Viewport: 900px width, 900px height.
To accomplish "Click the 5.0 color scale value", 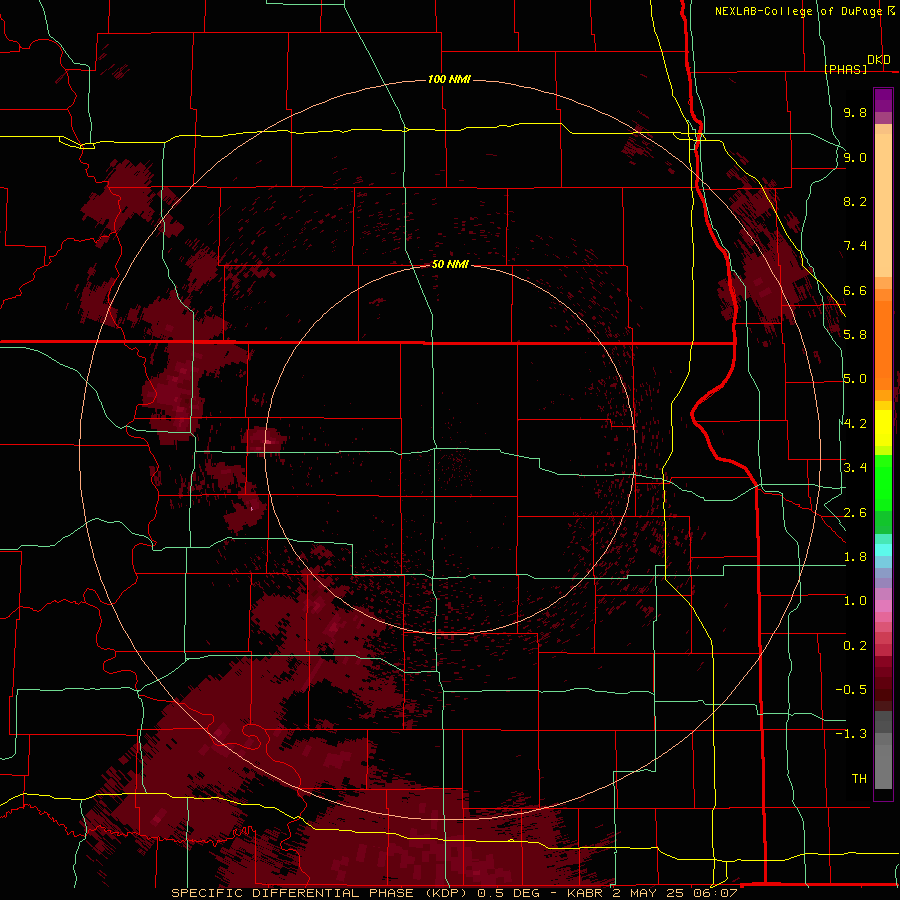I will click(x=855, y=379).
